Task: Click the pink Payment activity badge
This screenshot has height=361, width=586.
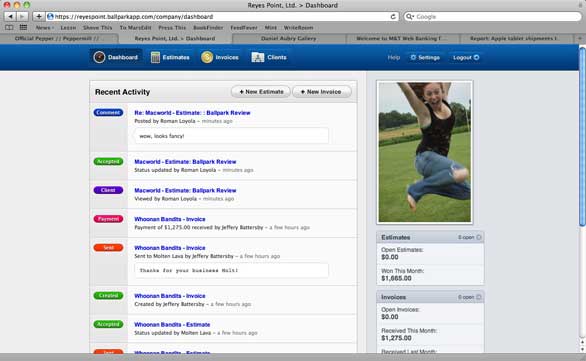Action: coord(108,219)
